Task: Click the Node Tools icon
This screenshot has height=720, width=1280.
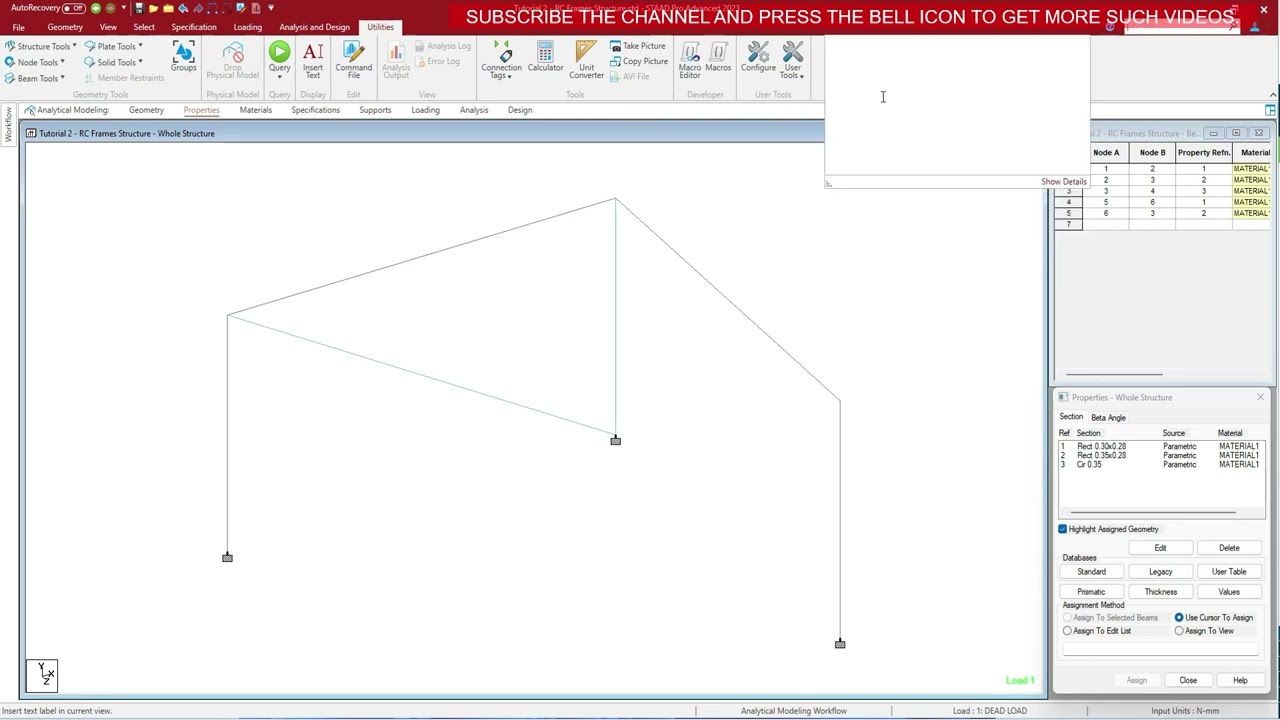Action: point(10,62)
